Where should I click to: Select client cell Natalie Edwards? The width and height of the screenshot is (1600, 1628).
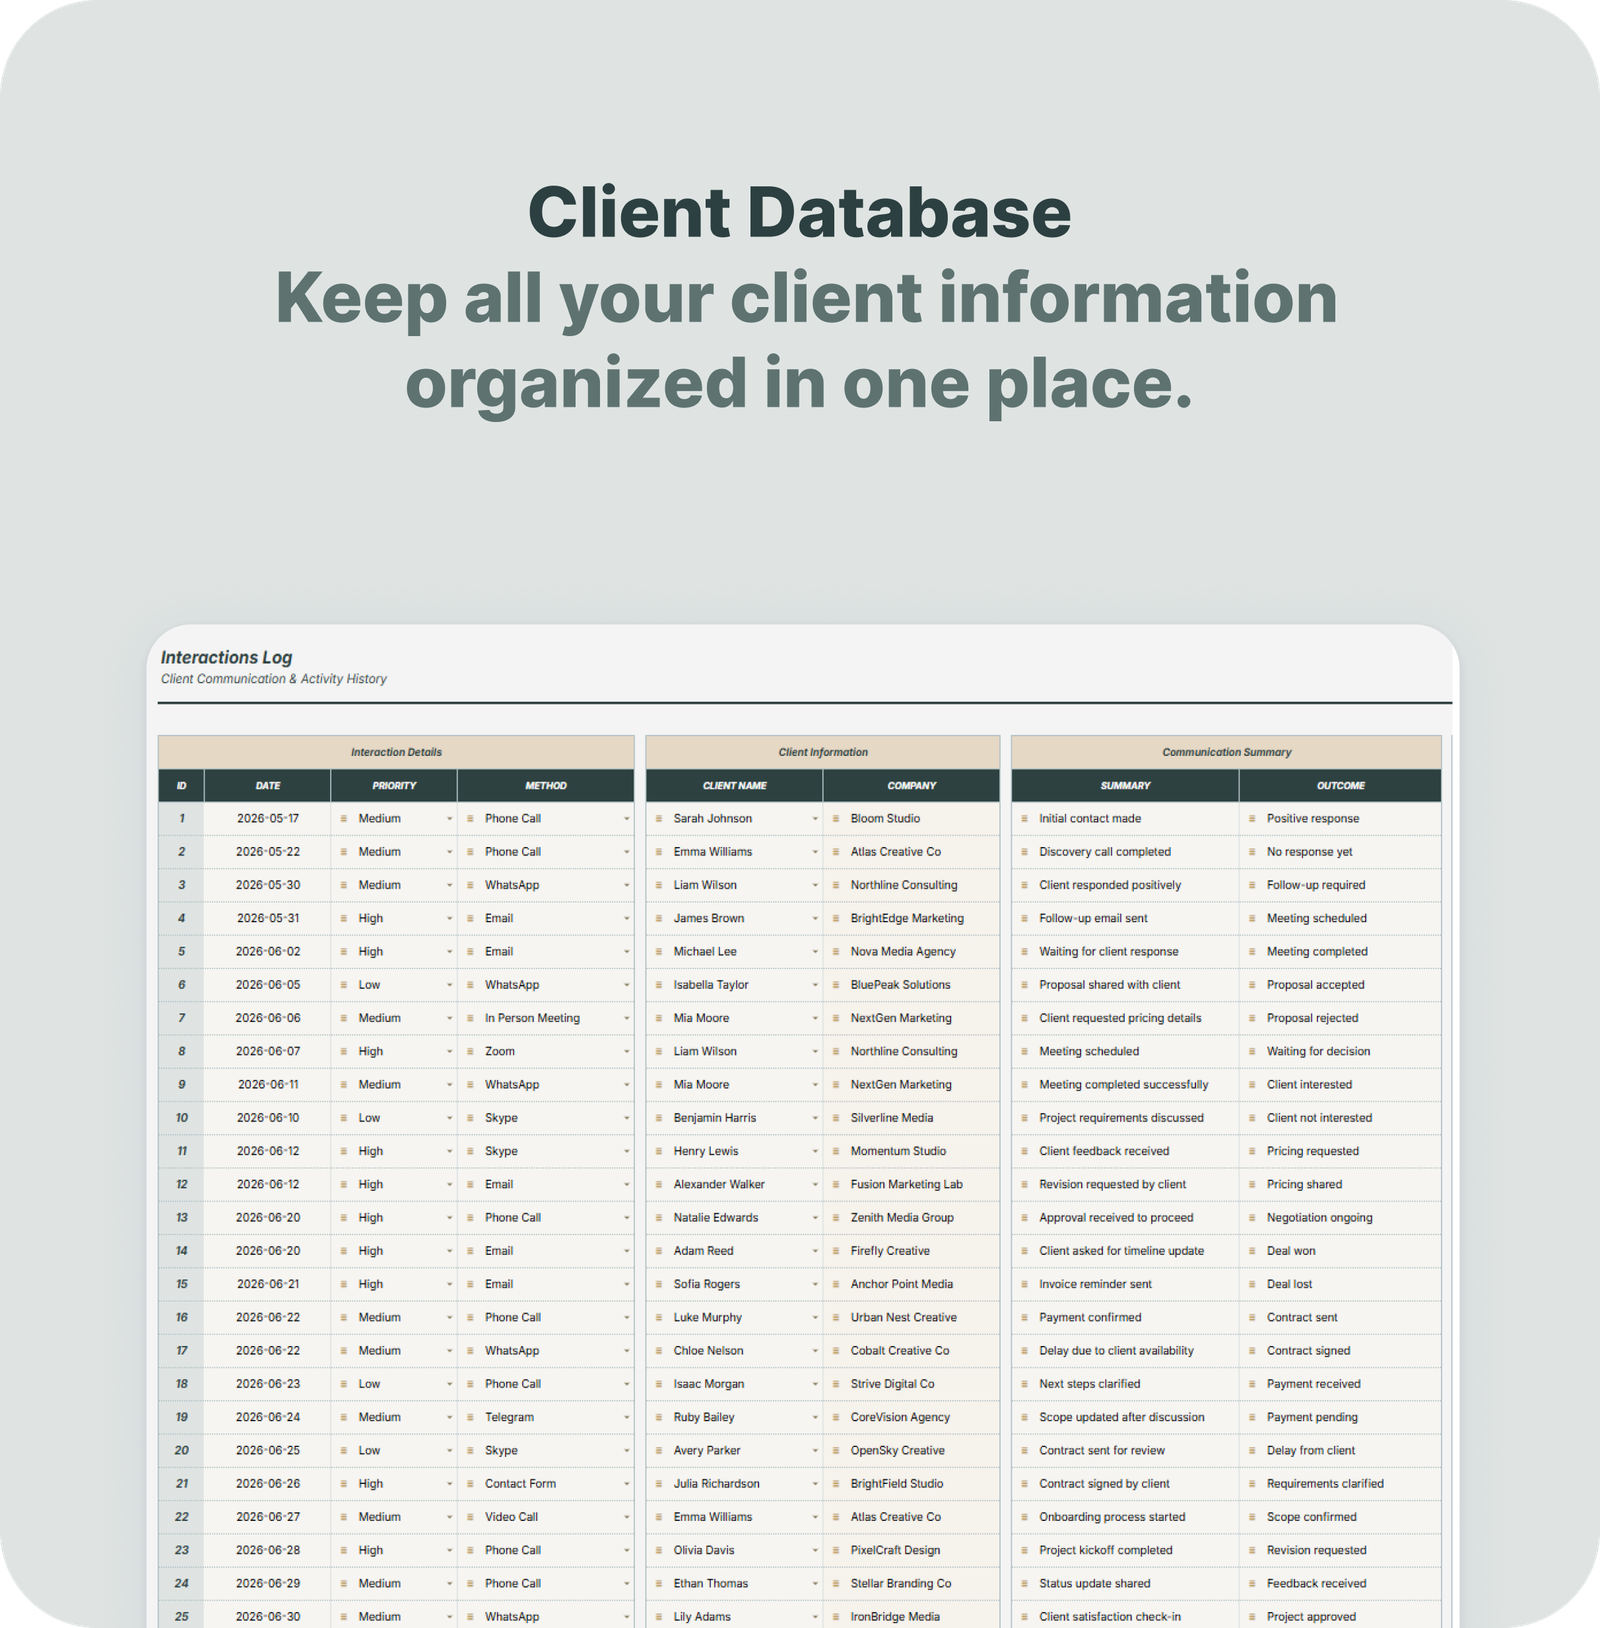(x=735, y=1218)
